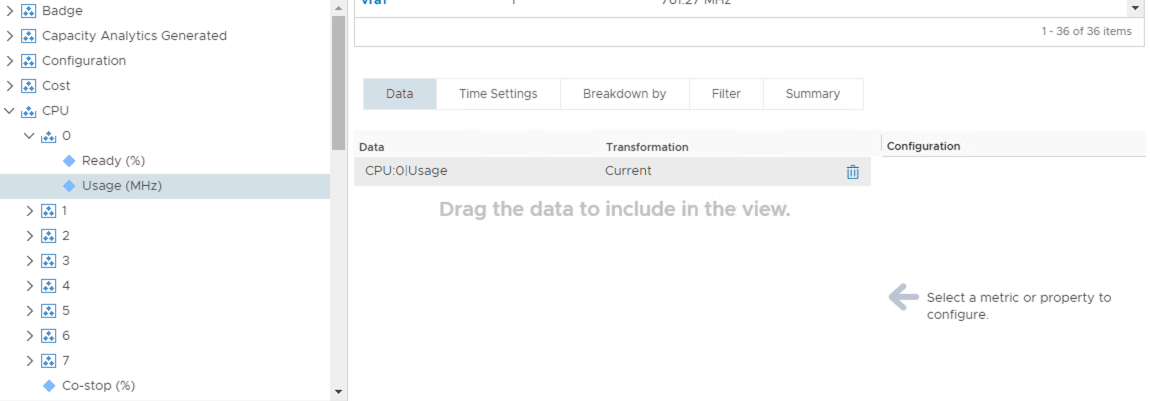Delete the CPU:0|Usage data row
The width and height of the screenshot is (1150, 401).
click(852, 172)
